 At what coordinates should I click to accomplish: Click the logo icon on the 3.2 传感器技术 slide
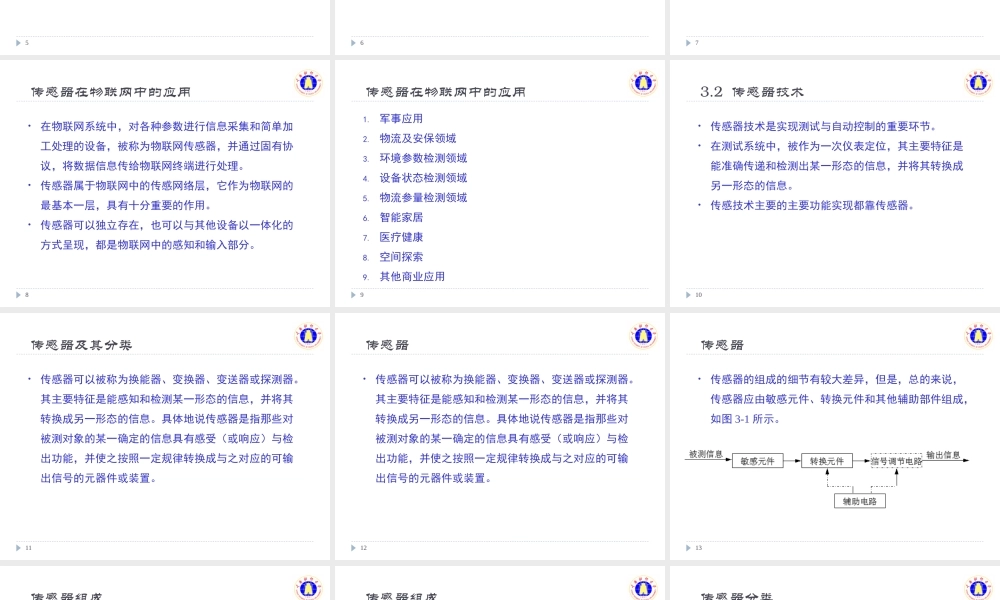(x=975, y=83)
